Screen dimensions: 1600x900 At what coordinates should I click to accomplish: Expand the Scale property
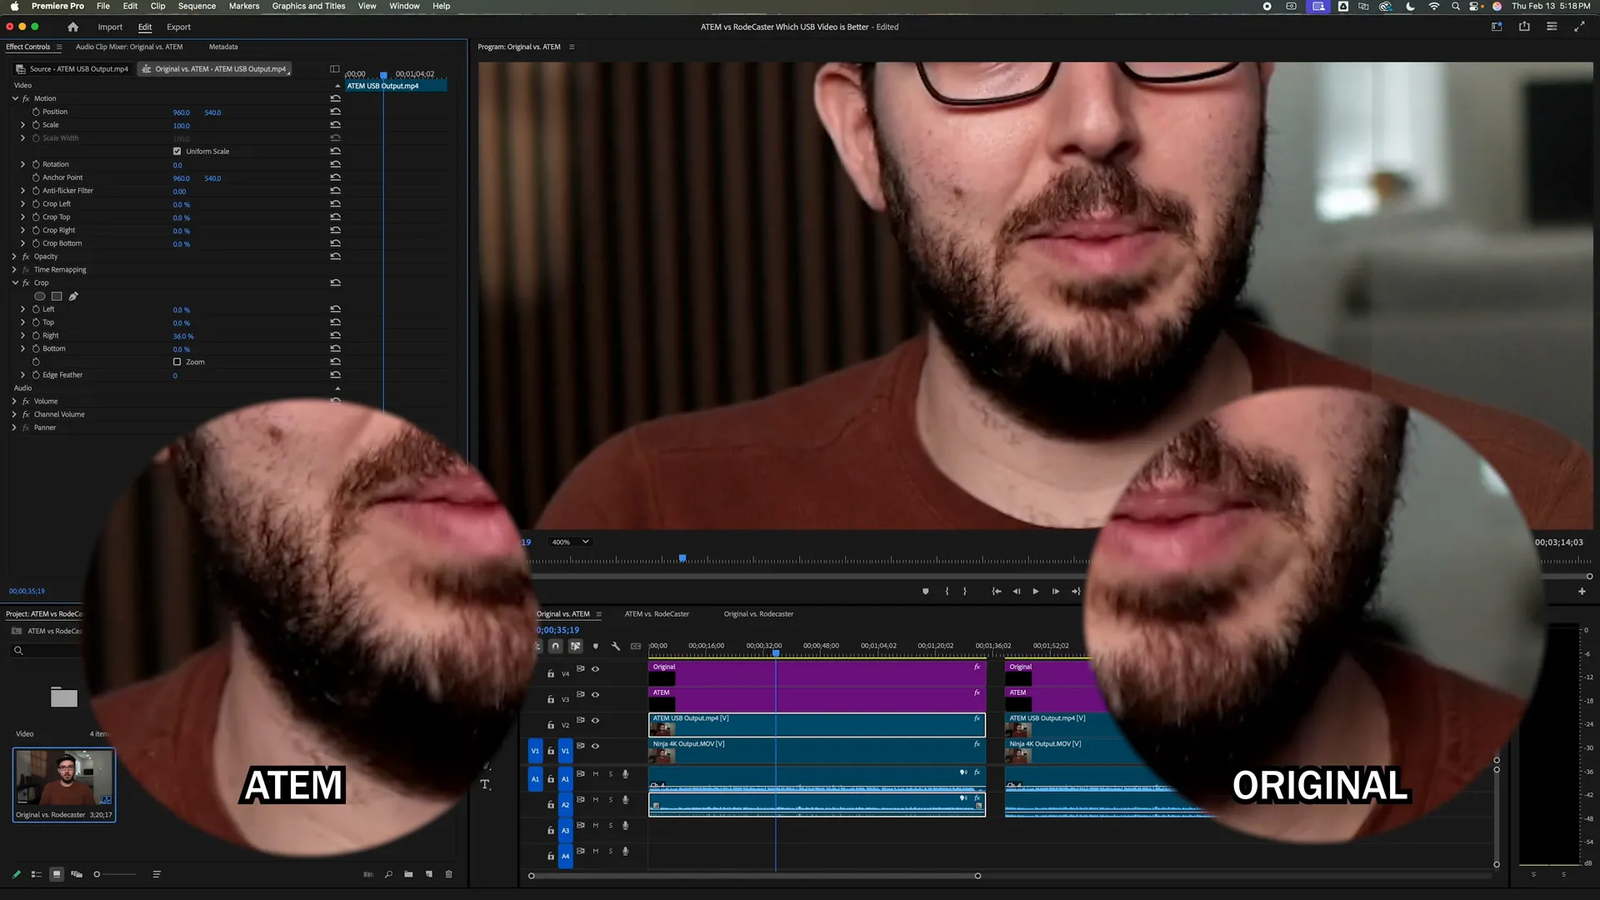pos(23,125)
